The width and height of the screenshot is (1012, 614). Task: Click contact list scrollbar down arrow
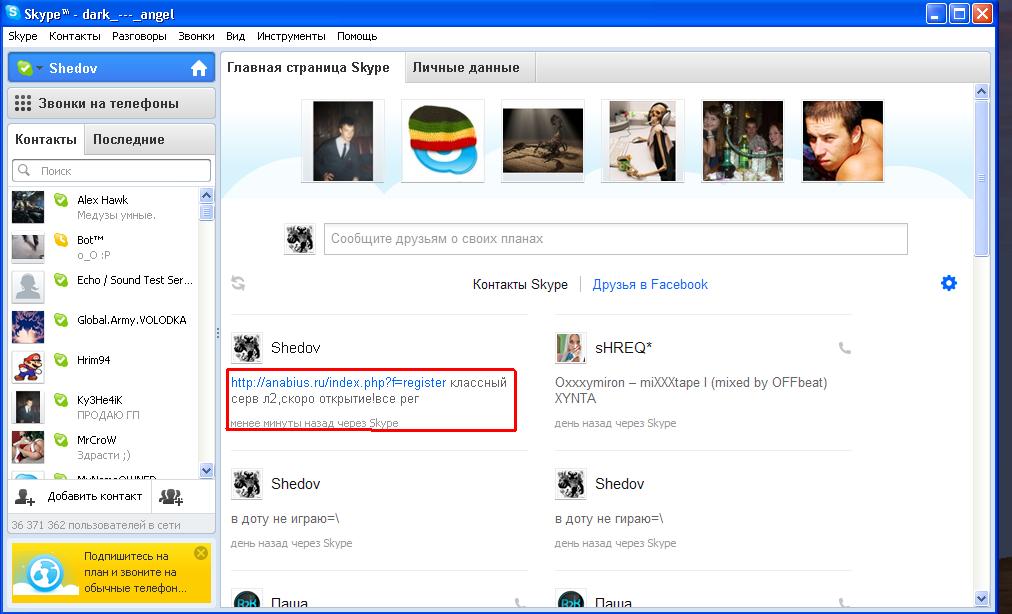point(207,471)
